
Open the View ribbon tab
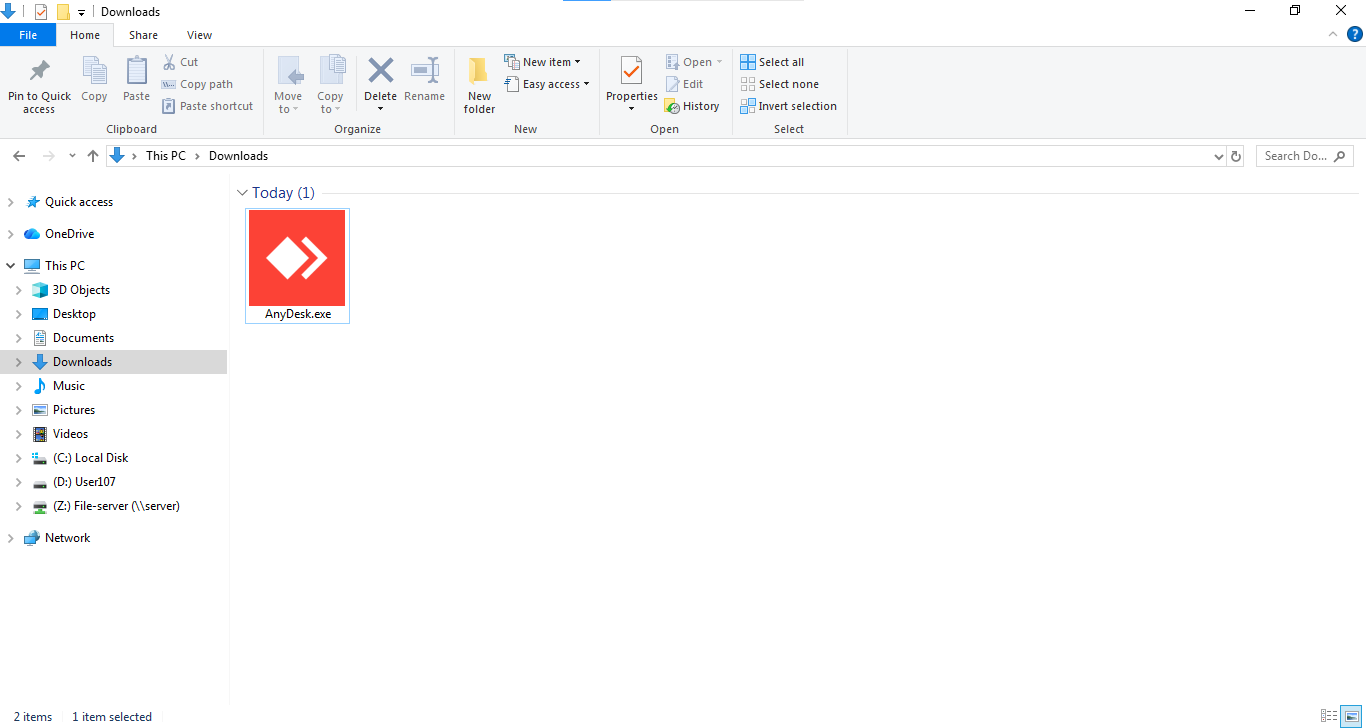pos(199,35)
